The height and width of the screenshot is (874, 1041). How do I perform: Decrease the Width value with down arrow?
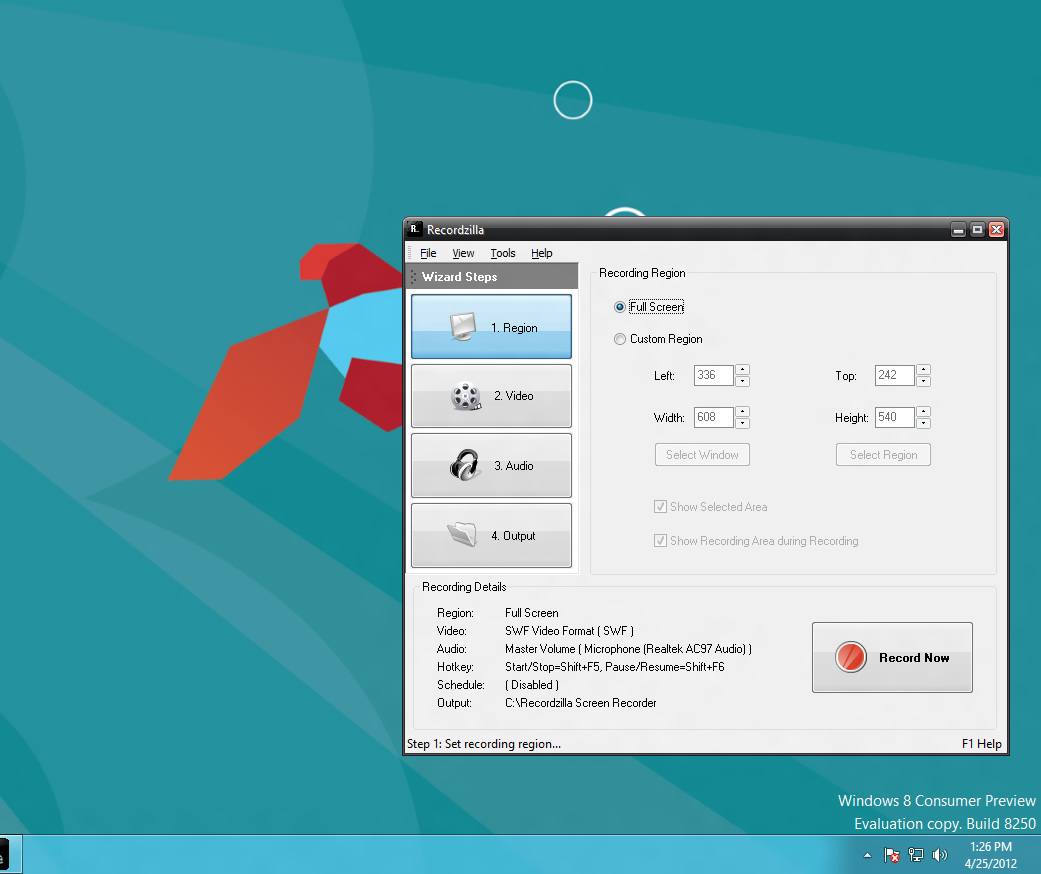tap(743, 423)
